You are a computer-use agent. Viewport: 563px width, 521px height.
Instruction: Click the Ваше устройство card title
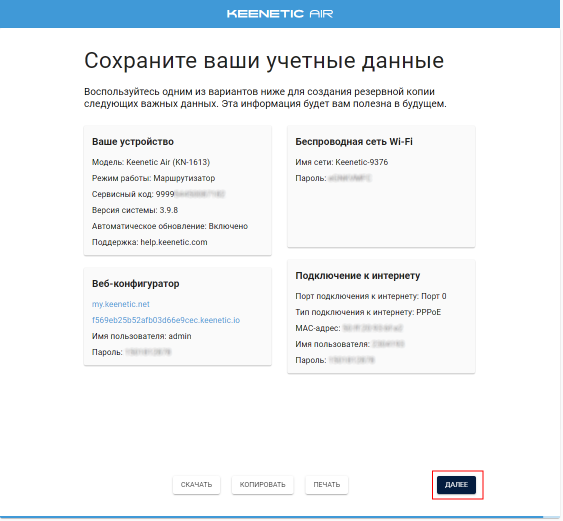[x=133, y=141]
